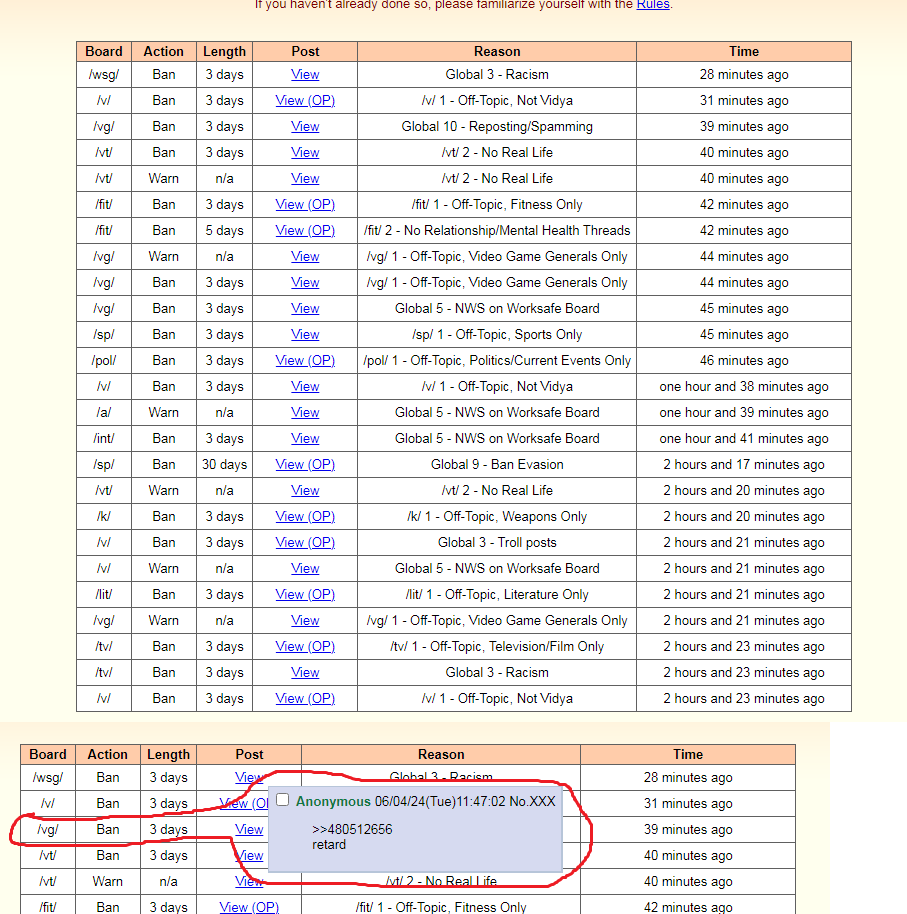Click the Reason column header in the upper table
This screenshot has width=907, height=914.
[x=497, y=51]
